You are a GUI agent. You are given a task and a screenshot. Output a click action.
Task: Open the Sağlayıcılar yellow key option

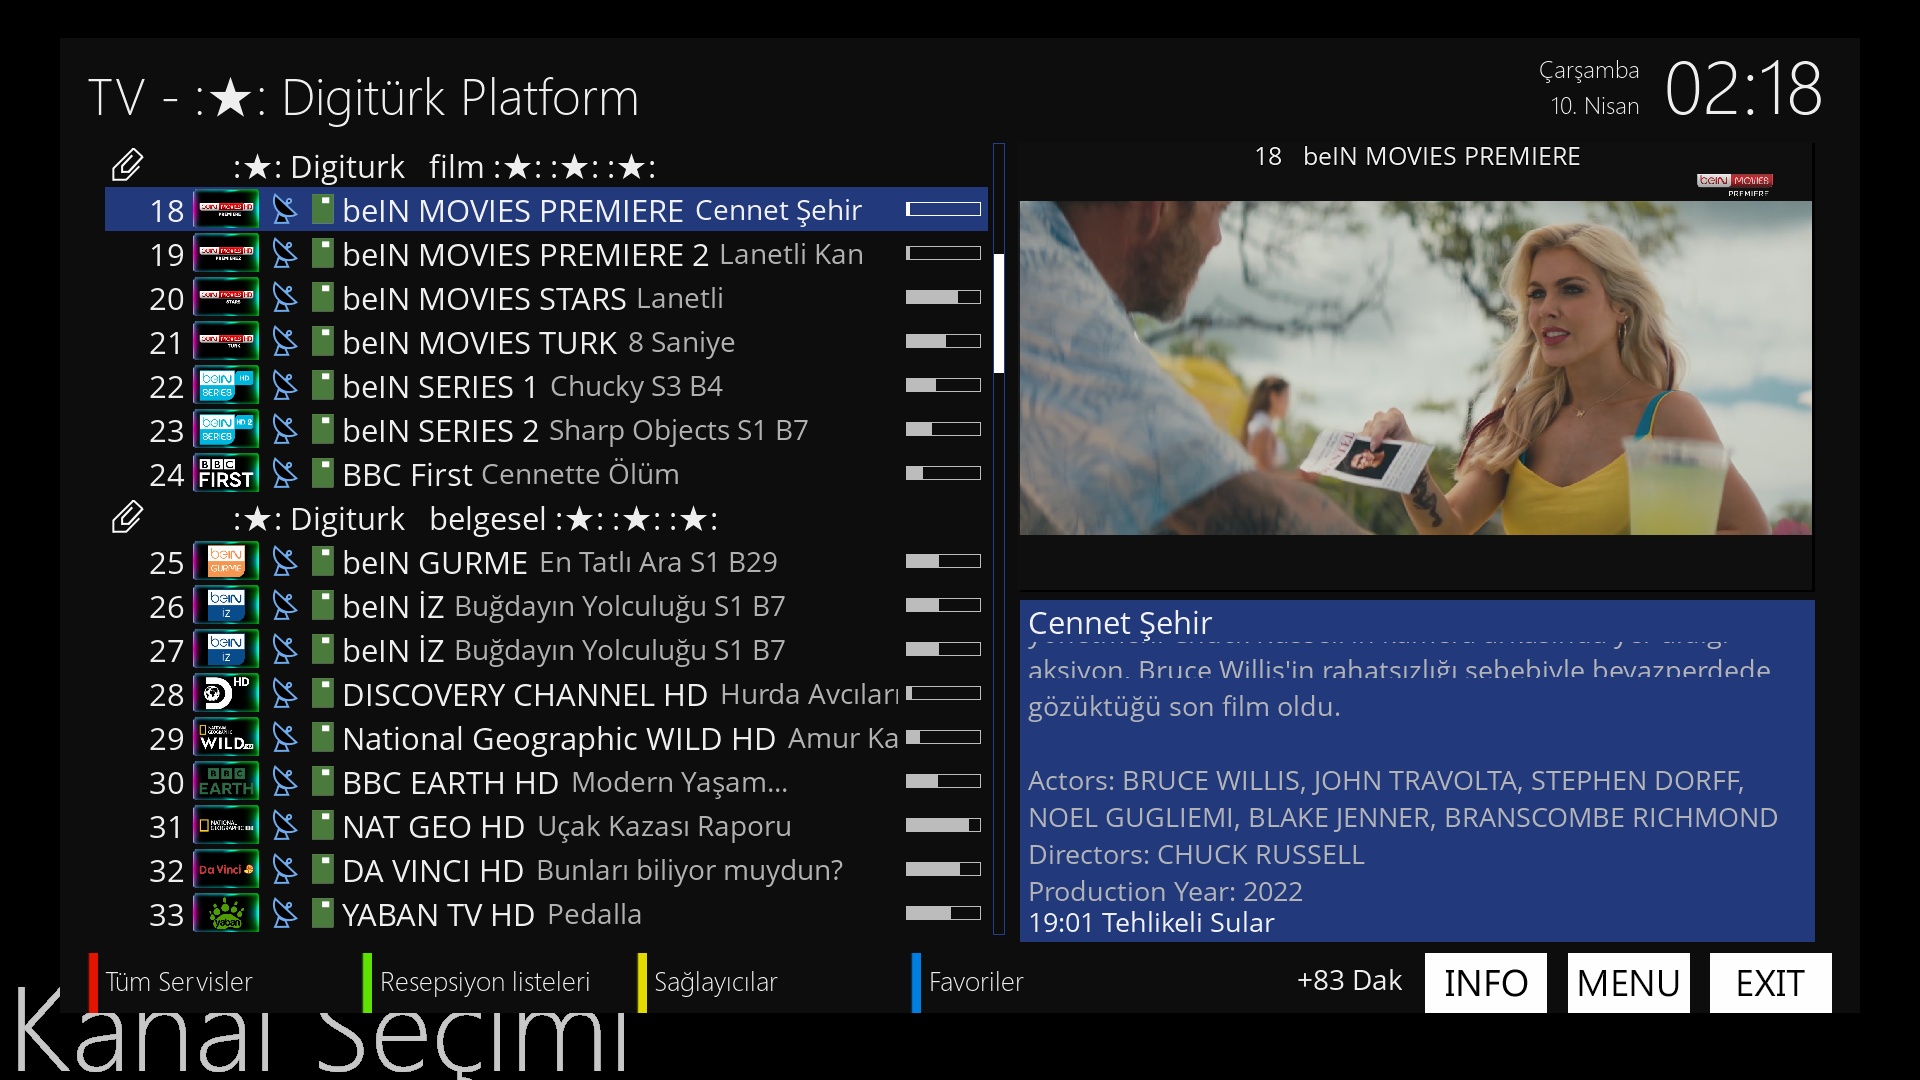[708, 982]
